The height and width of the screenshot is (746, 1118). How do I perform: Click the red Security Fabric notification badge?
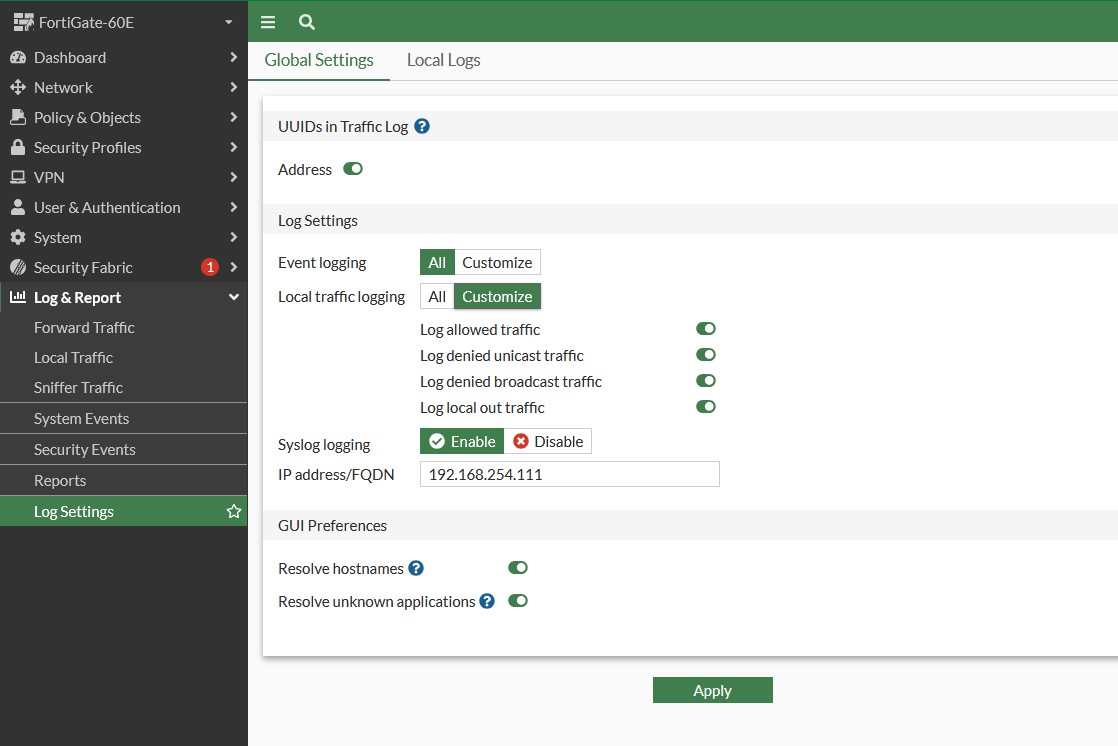[x=210, y=267]
